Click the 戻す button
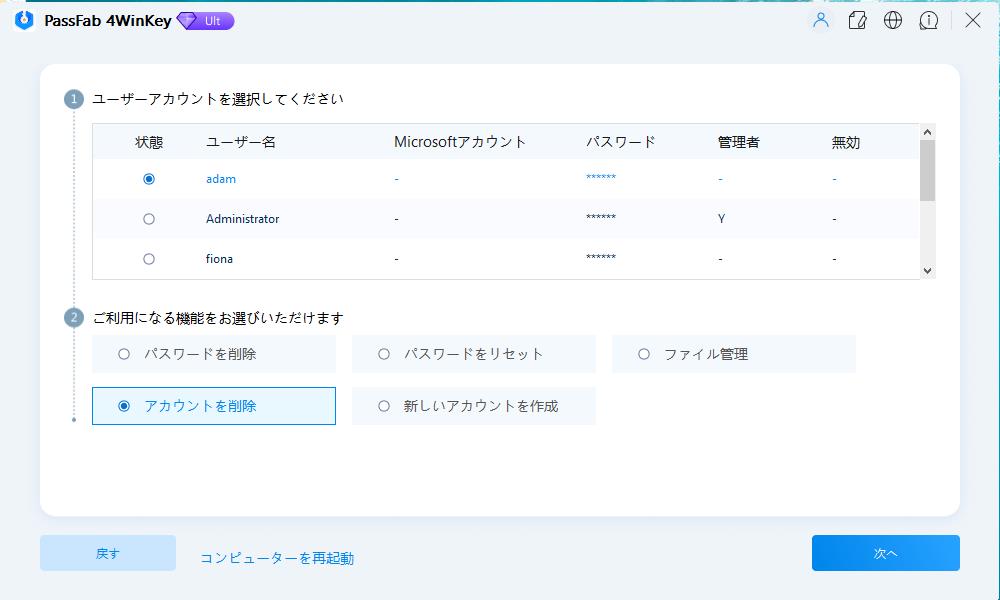Screen dimensions: 1000x600 pyautogui.click(x=108, y=553)
